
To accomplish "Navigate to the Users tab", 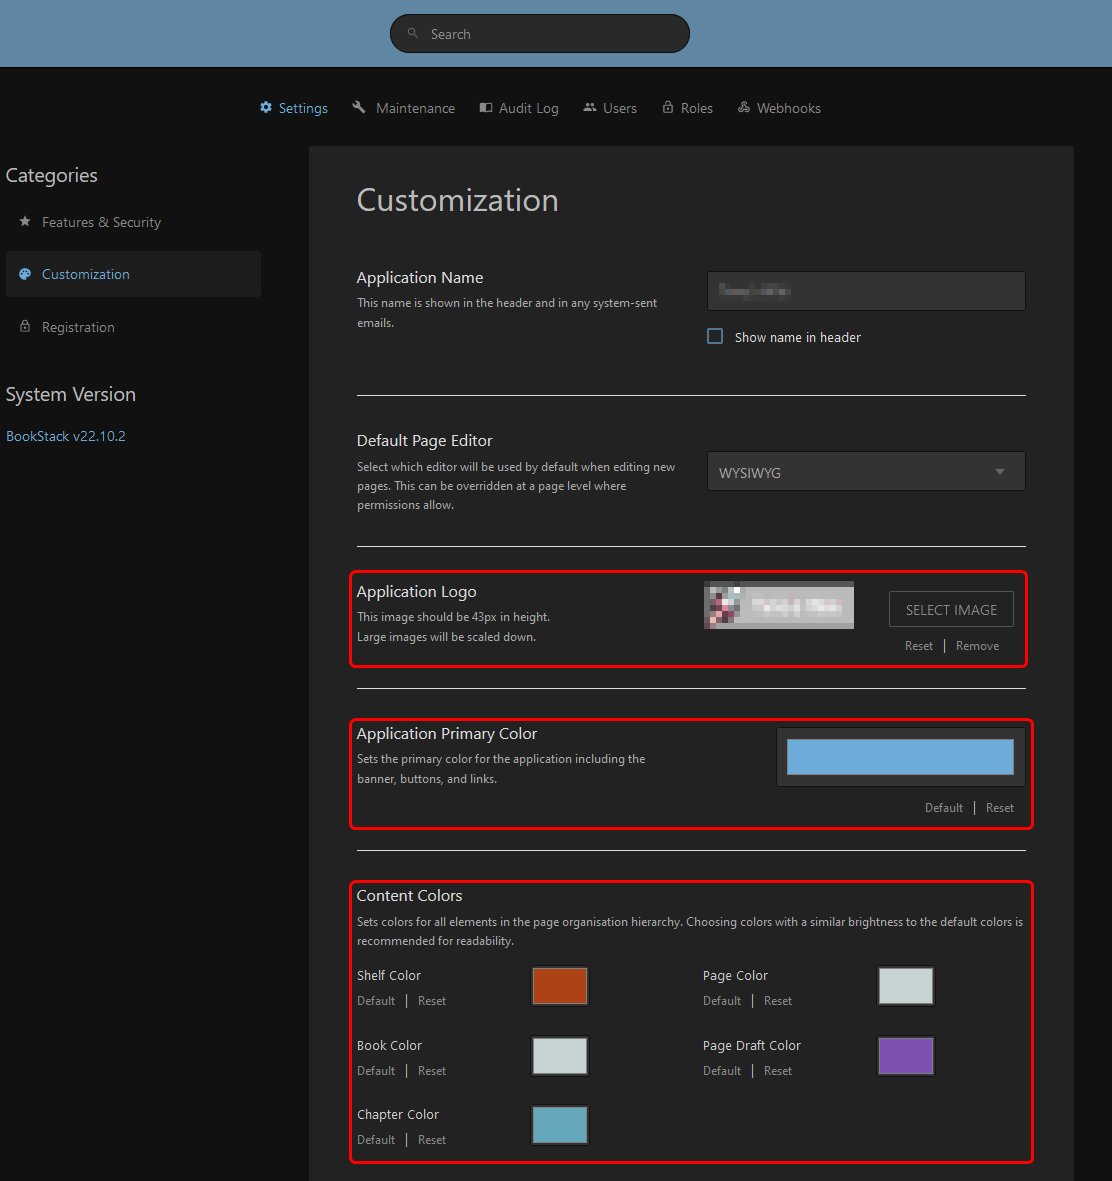I will click(610, 107).
